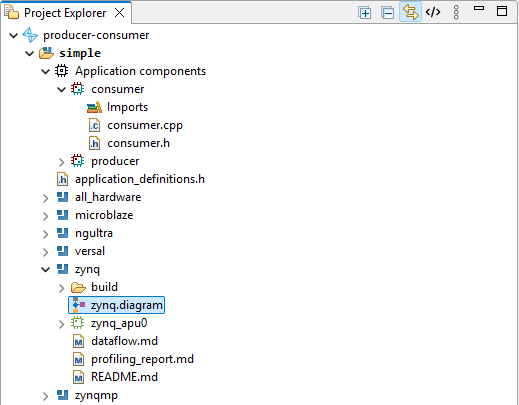Click the versal platform icon

(63, 251)
